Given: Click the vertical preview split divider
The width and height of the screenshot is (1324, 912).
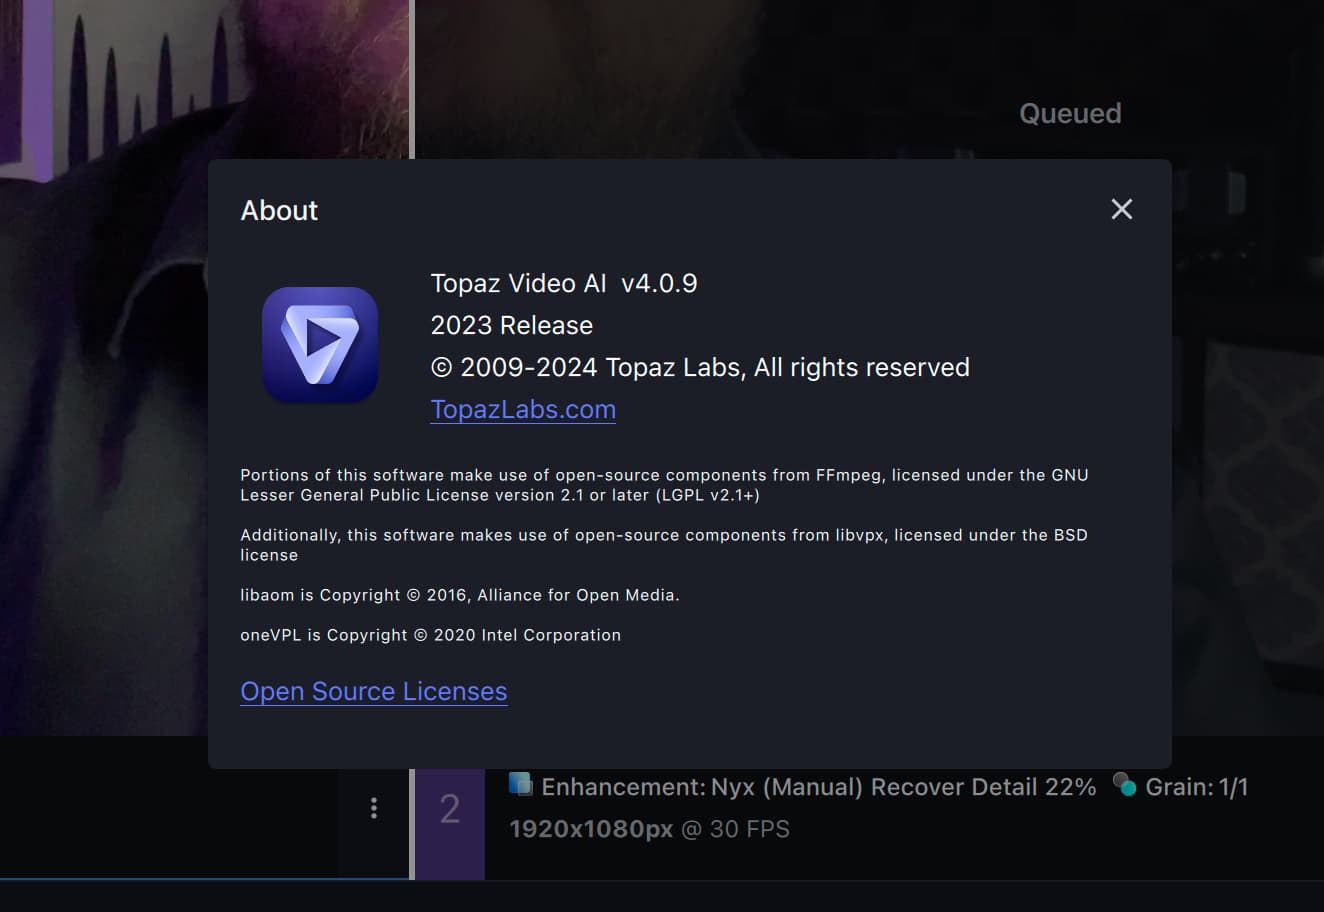Looking at the screenshot, I should [411, 80].
